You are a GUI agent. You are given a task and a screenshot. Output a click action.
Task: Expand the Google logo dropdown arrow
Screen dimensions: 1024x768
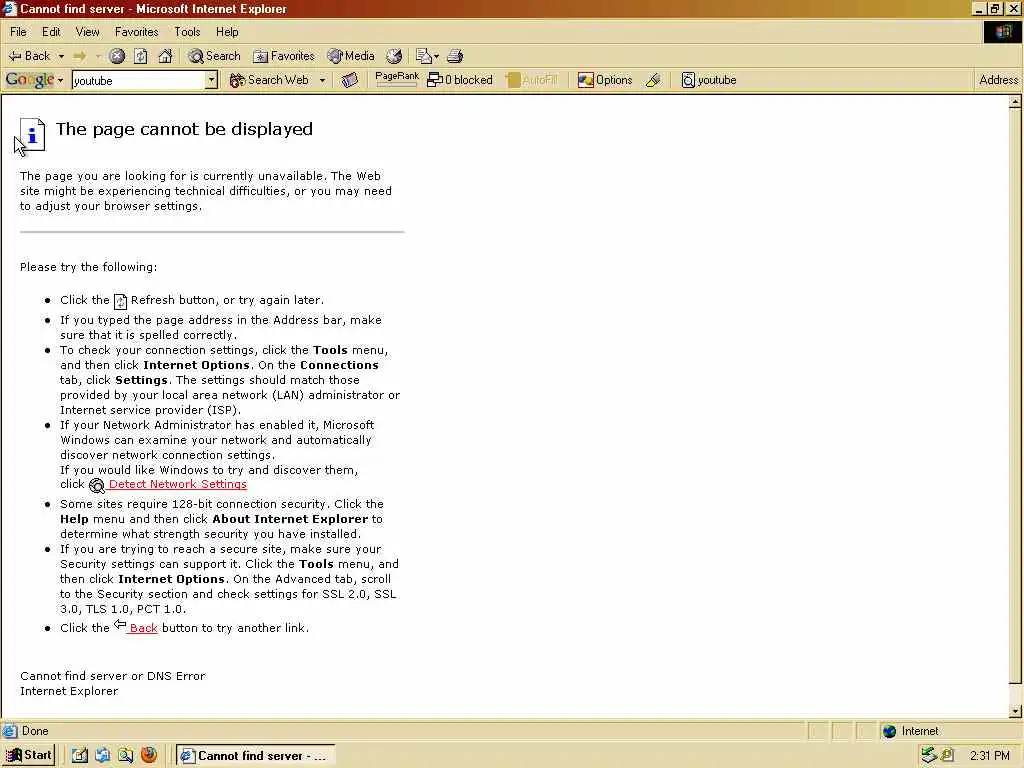[x=61, y=80]
